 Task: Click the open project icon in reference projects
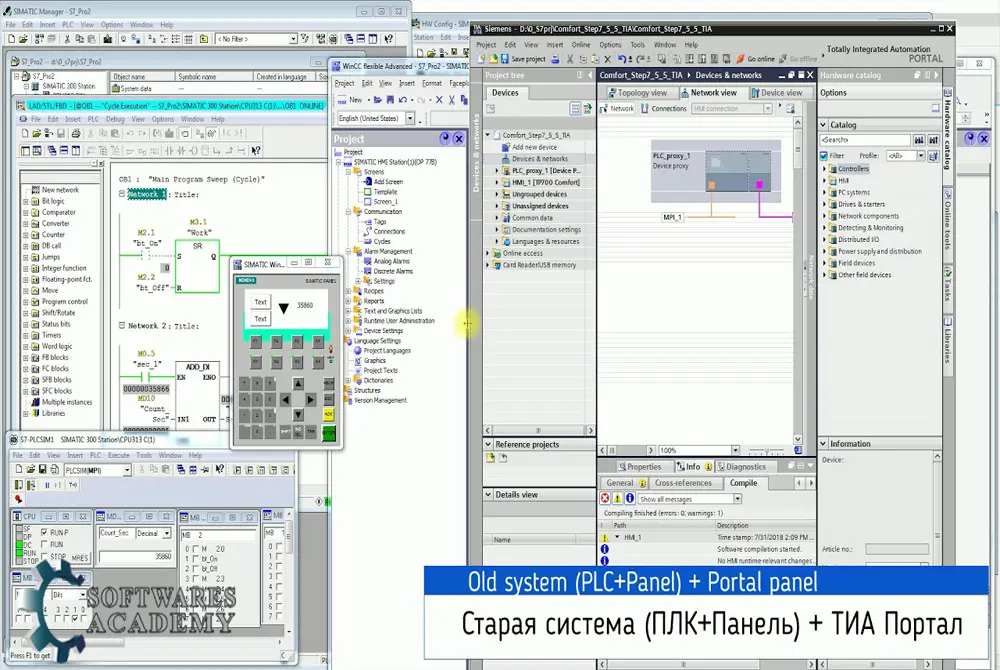490,458
